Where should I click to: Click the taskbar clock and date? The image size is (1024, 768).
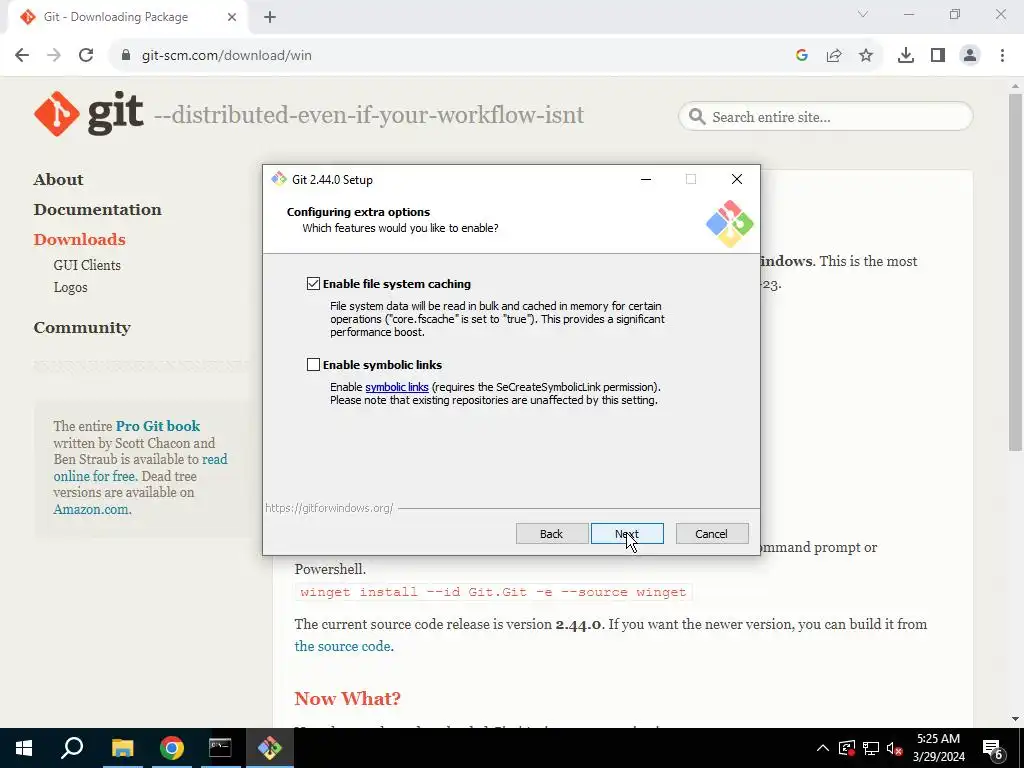click(938, 748)
